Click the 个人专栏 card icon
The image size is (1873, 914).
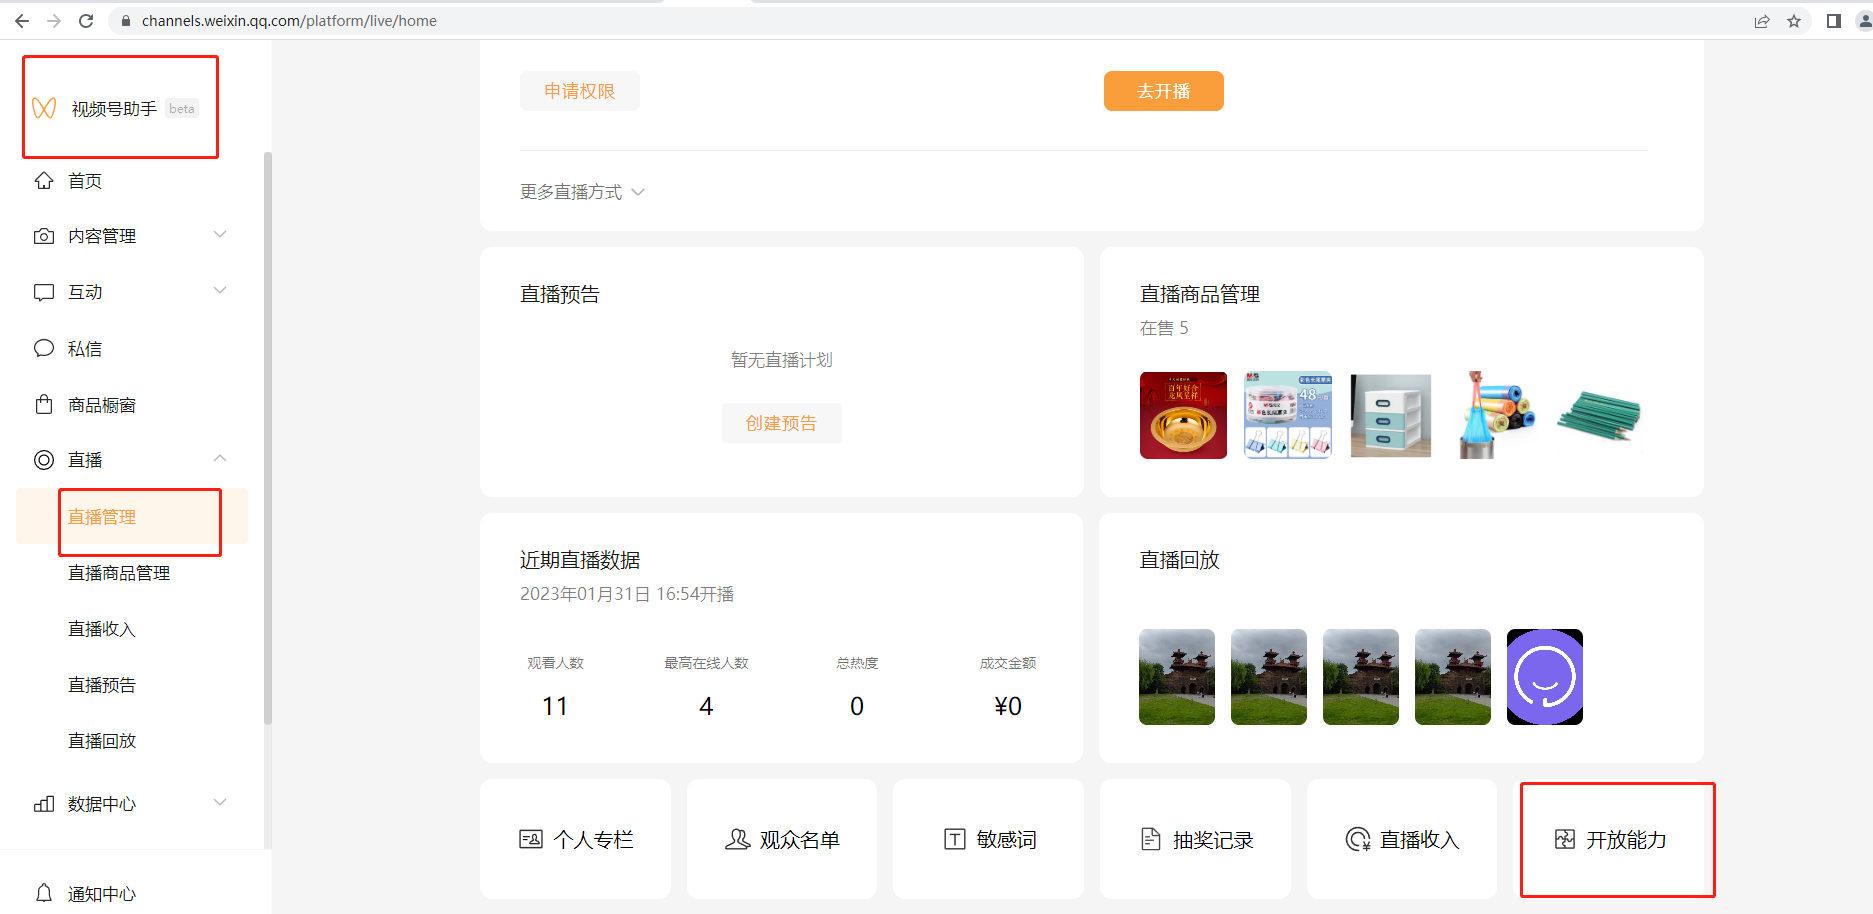(x=531, y=839)
